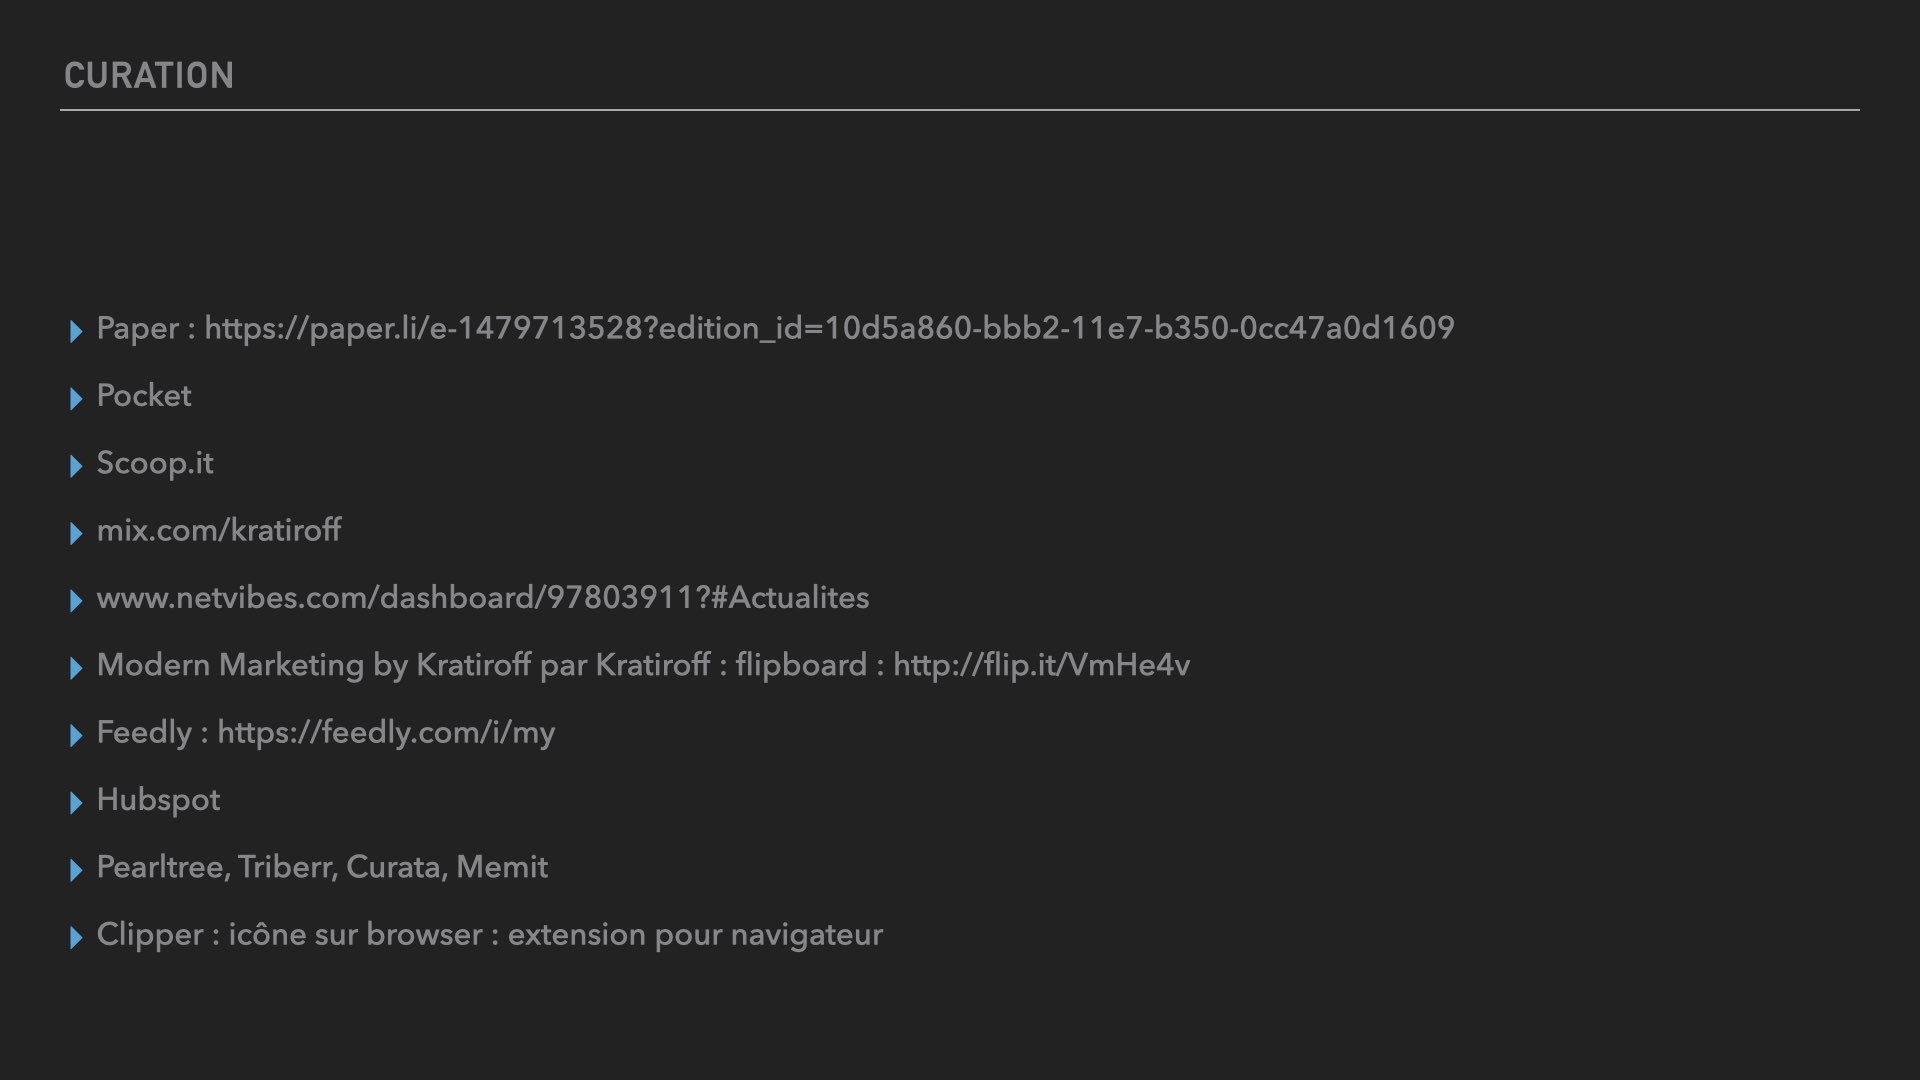Click the arrow bullet beside Modern Marketing
Viewport: 1920px width, 1080px height.
tap(76, 668)
